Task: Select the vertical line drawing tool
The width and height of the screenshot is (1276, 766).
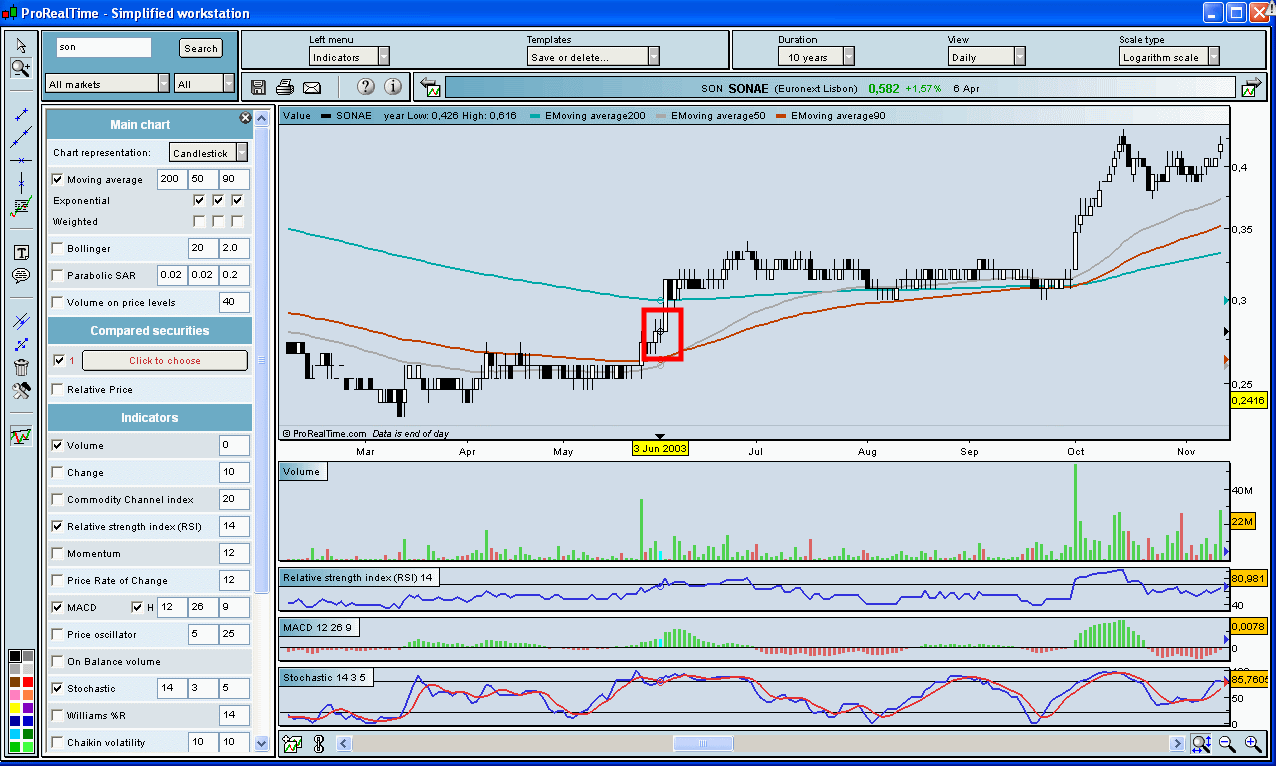Action: pos(20,182)
